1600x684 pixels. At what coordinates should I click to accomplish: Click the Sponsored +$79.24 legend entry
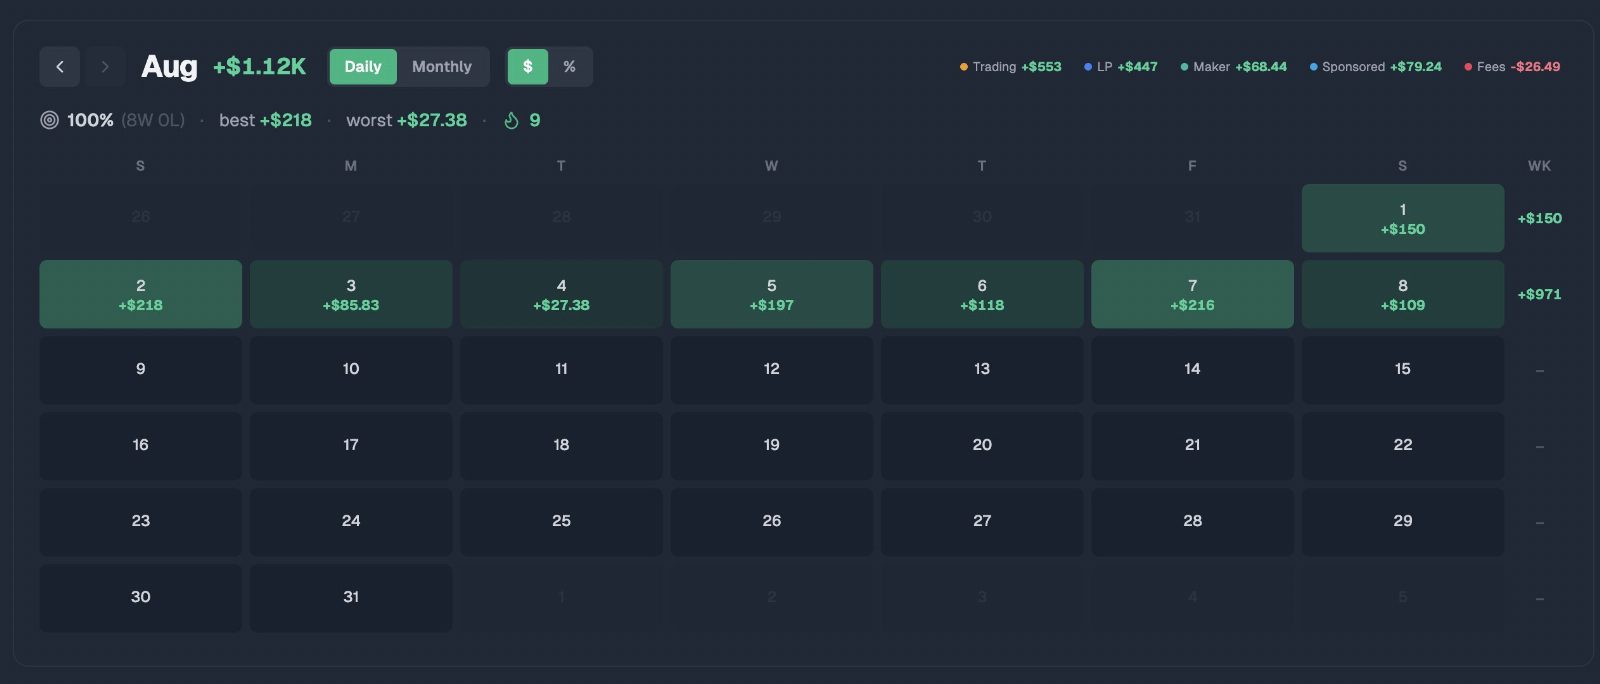1375,67
